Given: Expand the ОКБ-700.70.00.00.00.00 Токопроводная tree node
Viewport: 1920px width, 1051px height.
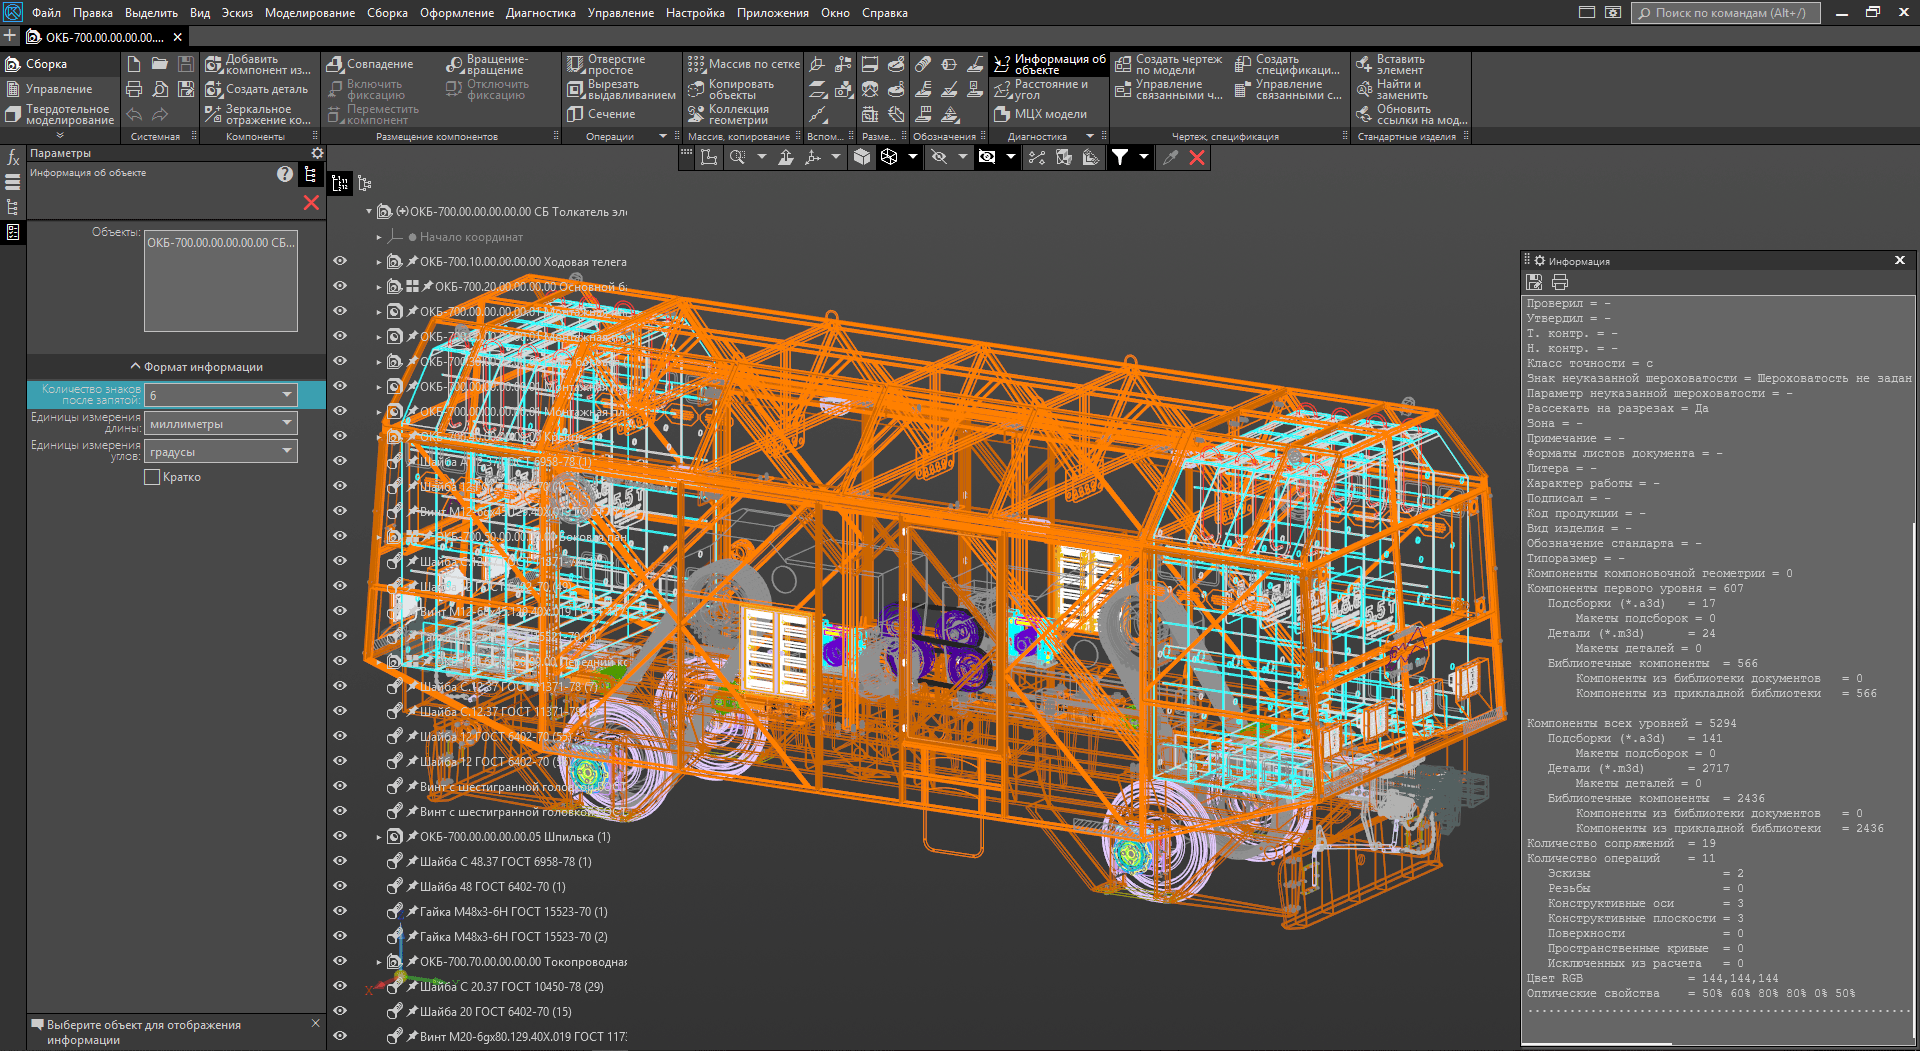Looking at the screenshot, I should (379, 962).
